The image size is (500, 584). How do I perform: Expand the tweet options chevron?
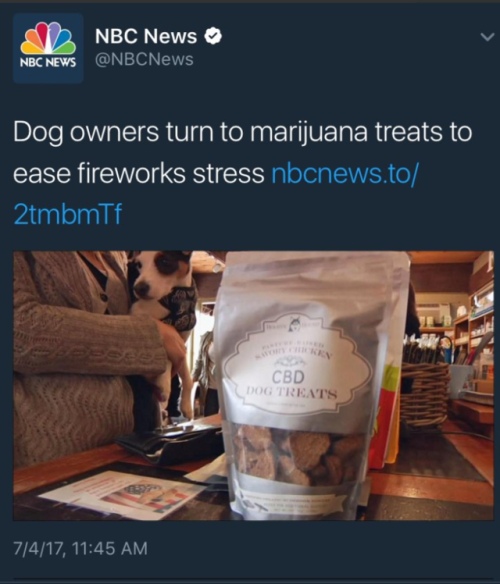coord(487,37)
